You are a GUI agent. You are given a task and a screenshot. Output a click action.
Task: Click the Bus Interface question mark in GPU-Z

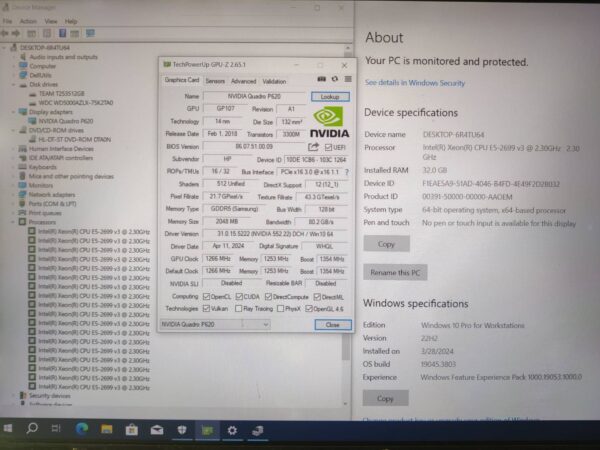(x=347, y=172)
